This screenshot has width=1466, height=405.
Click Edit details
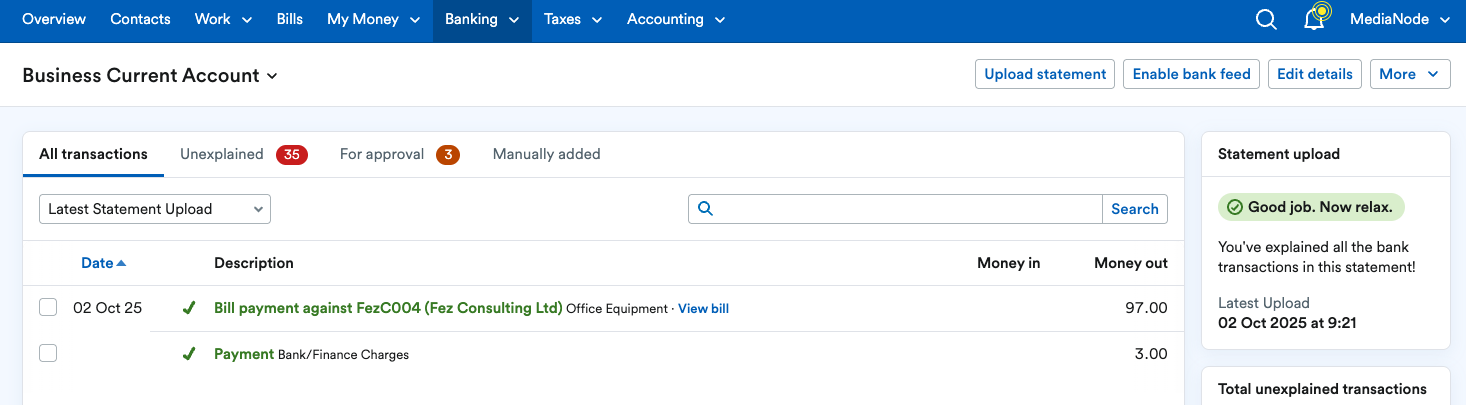pyautogui.click(x=1315, y=74)
